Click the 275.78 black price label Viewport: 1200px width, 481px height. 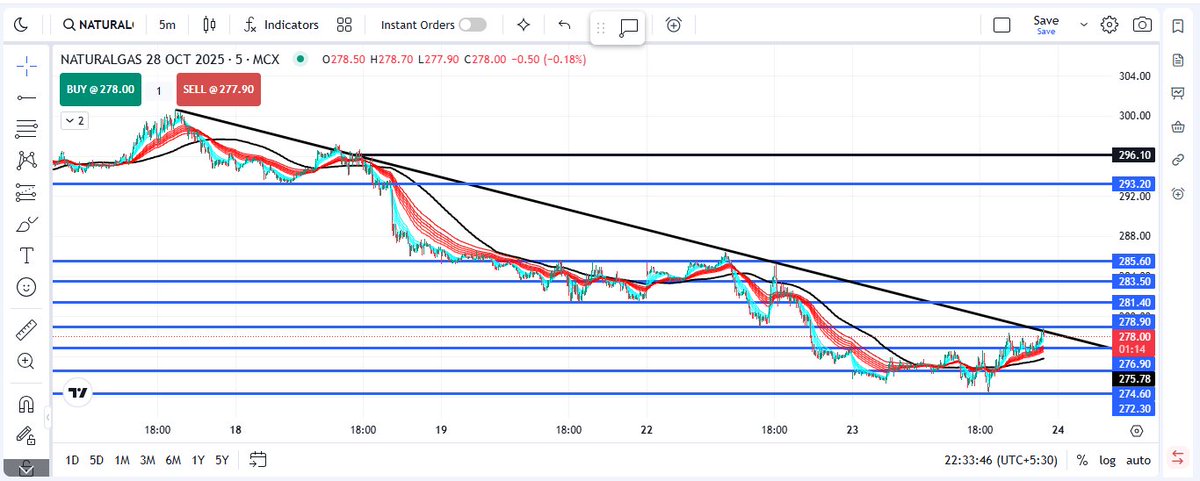(1134, 380)
